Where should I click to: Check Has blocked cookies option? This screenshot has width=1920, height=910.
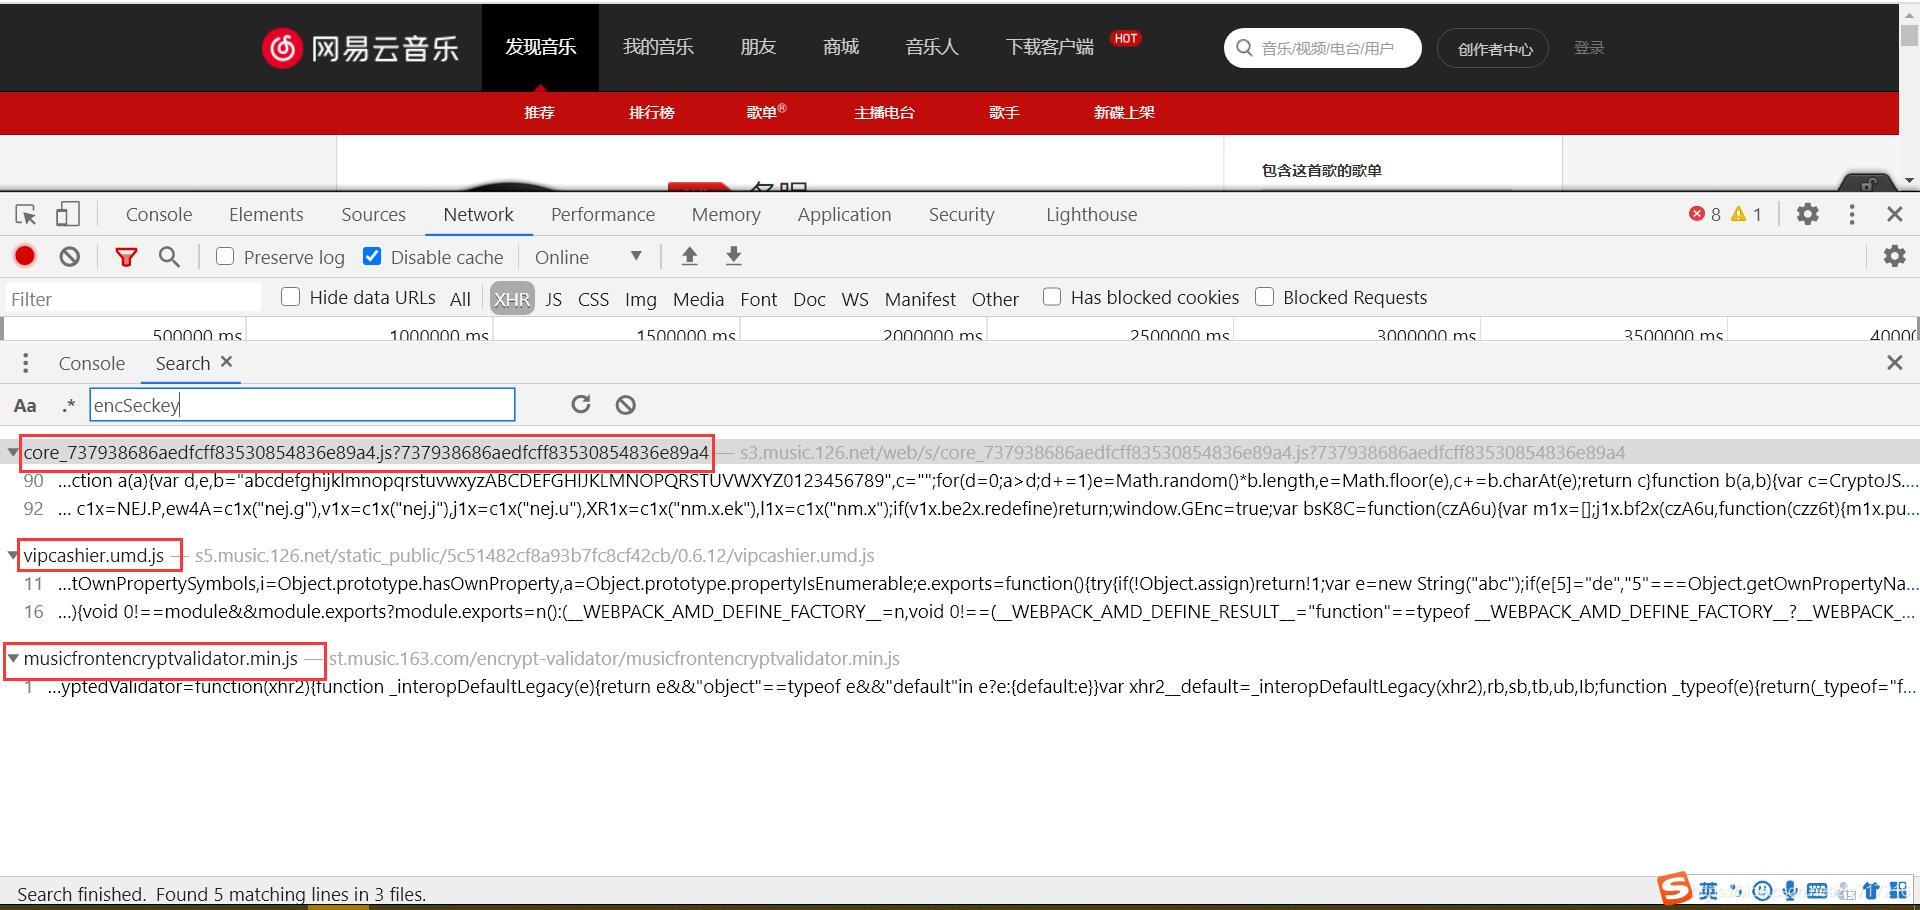[x=1052, y=297]
